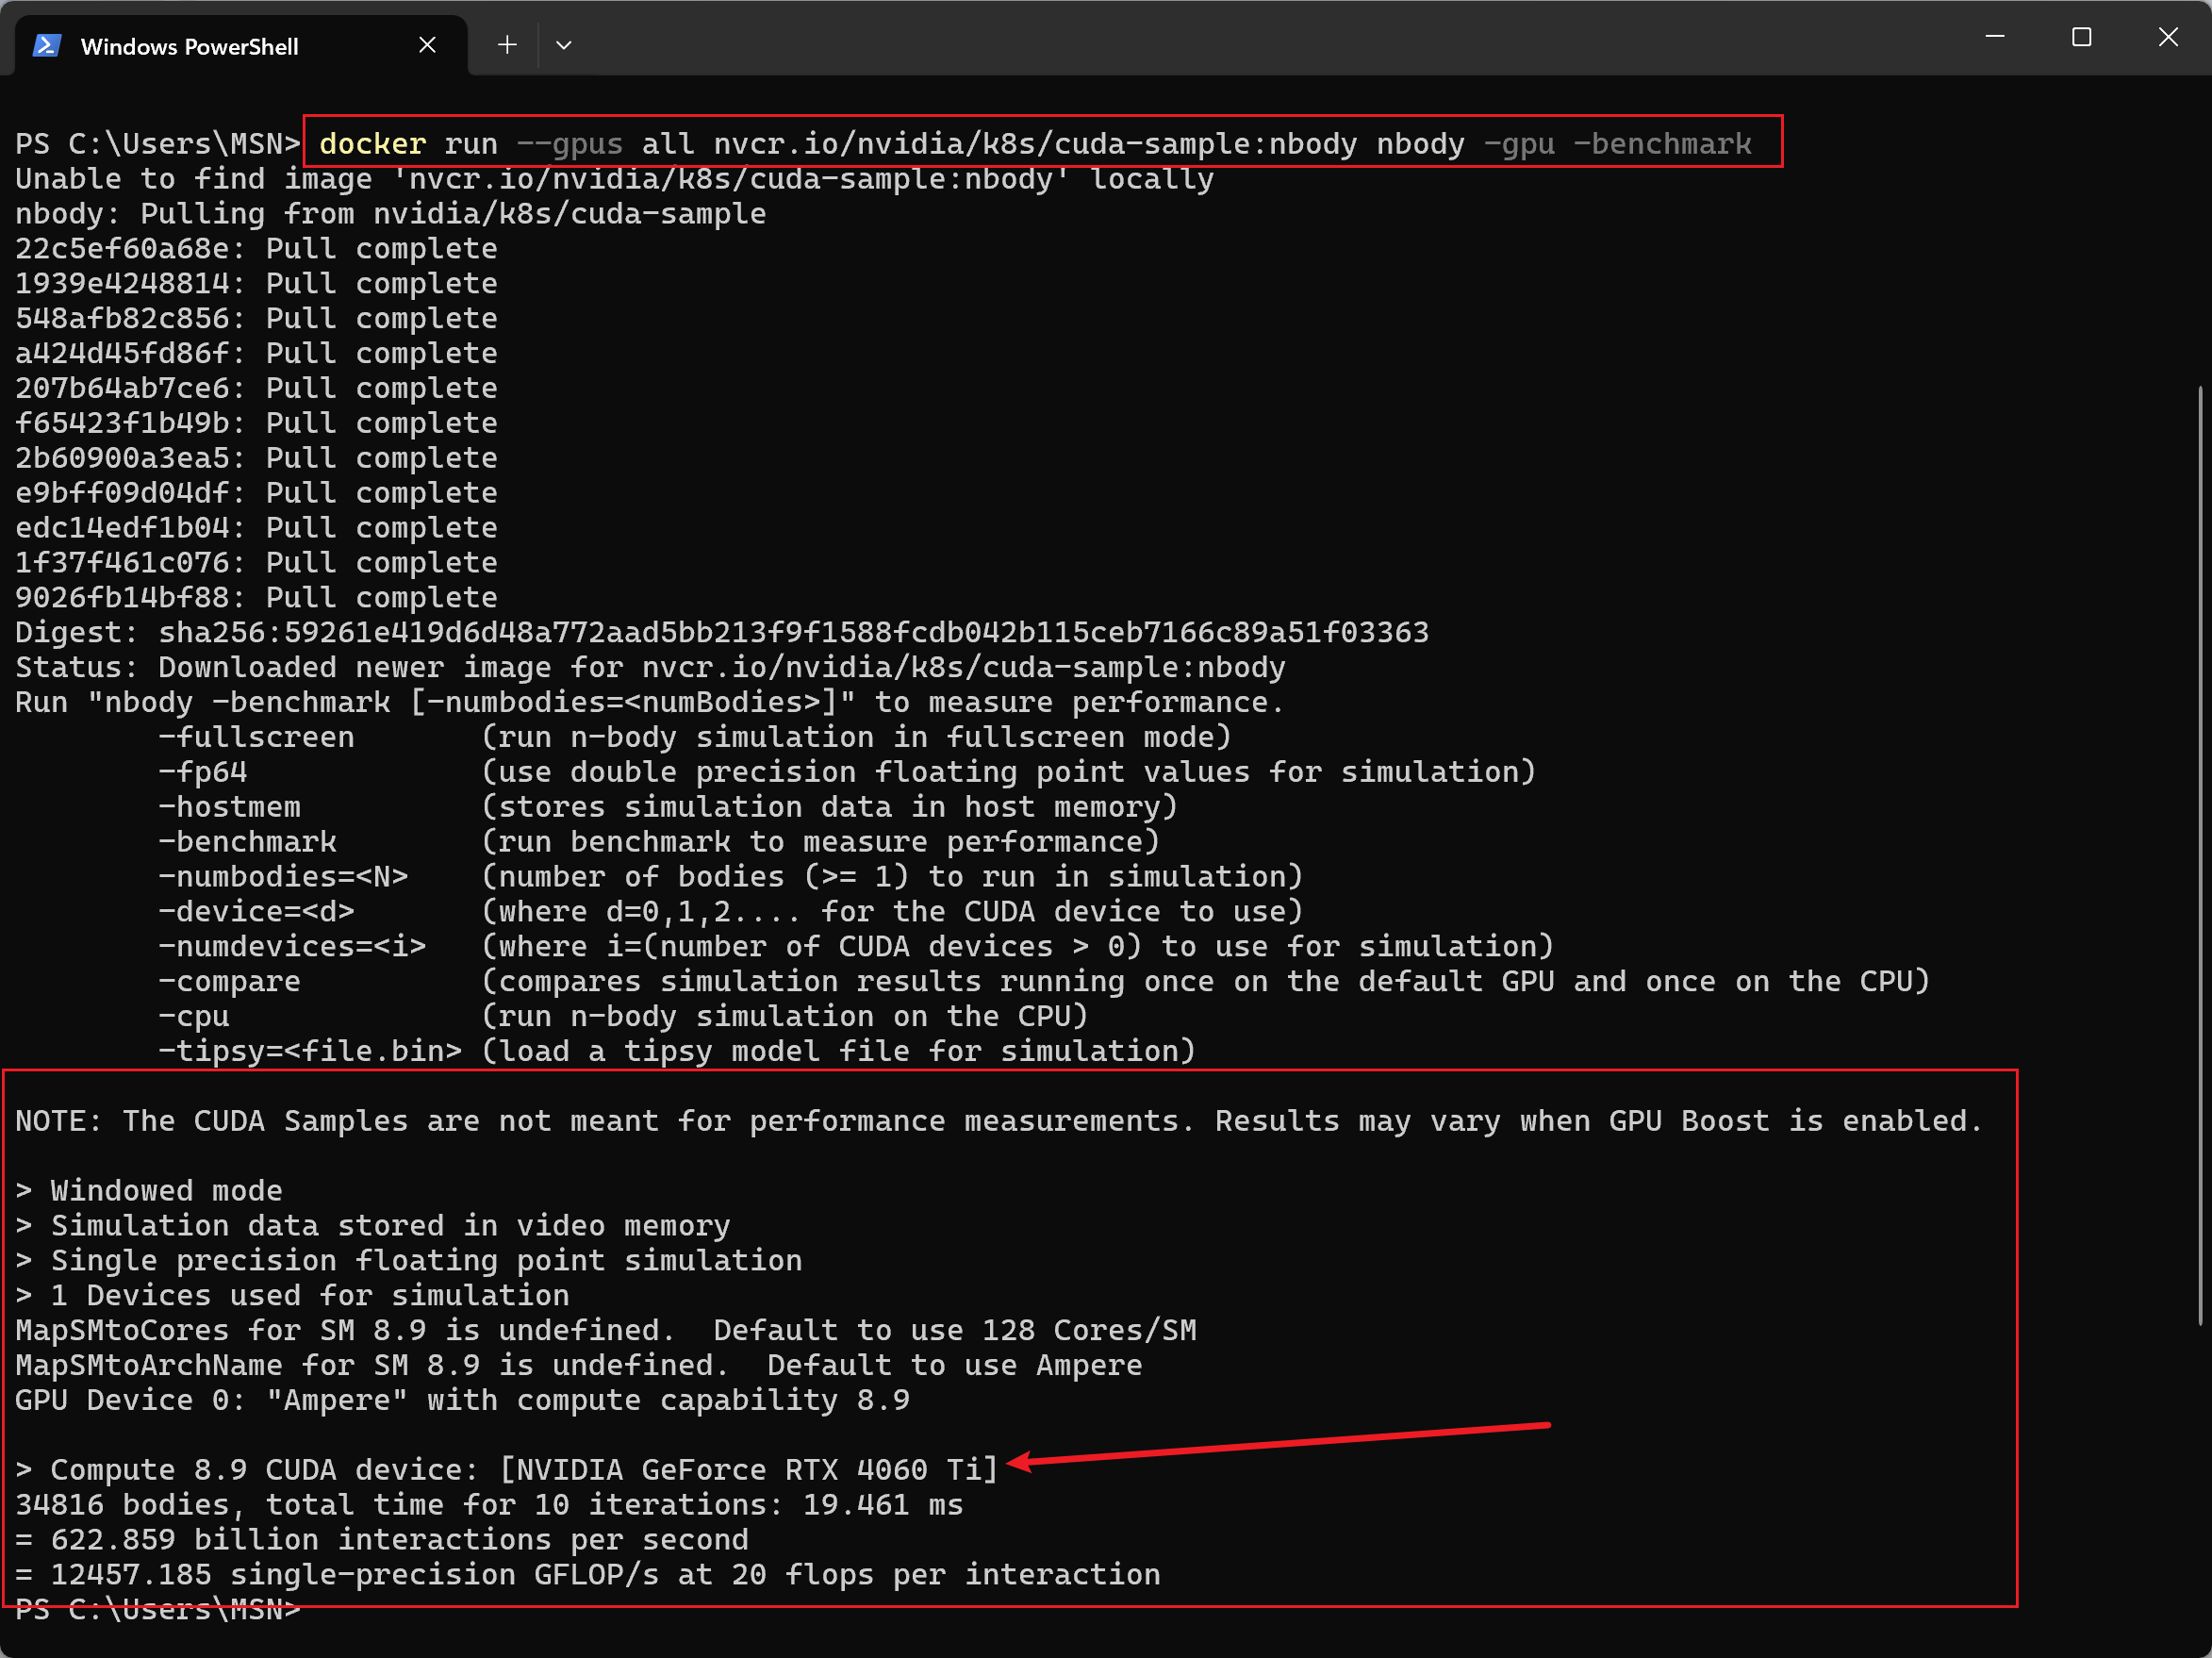Click 'GPU Device 0: "Ampere"' line
This screenshot has width=2212, height=1658.
(x=463, y=1401)
